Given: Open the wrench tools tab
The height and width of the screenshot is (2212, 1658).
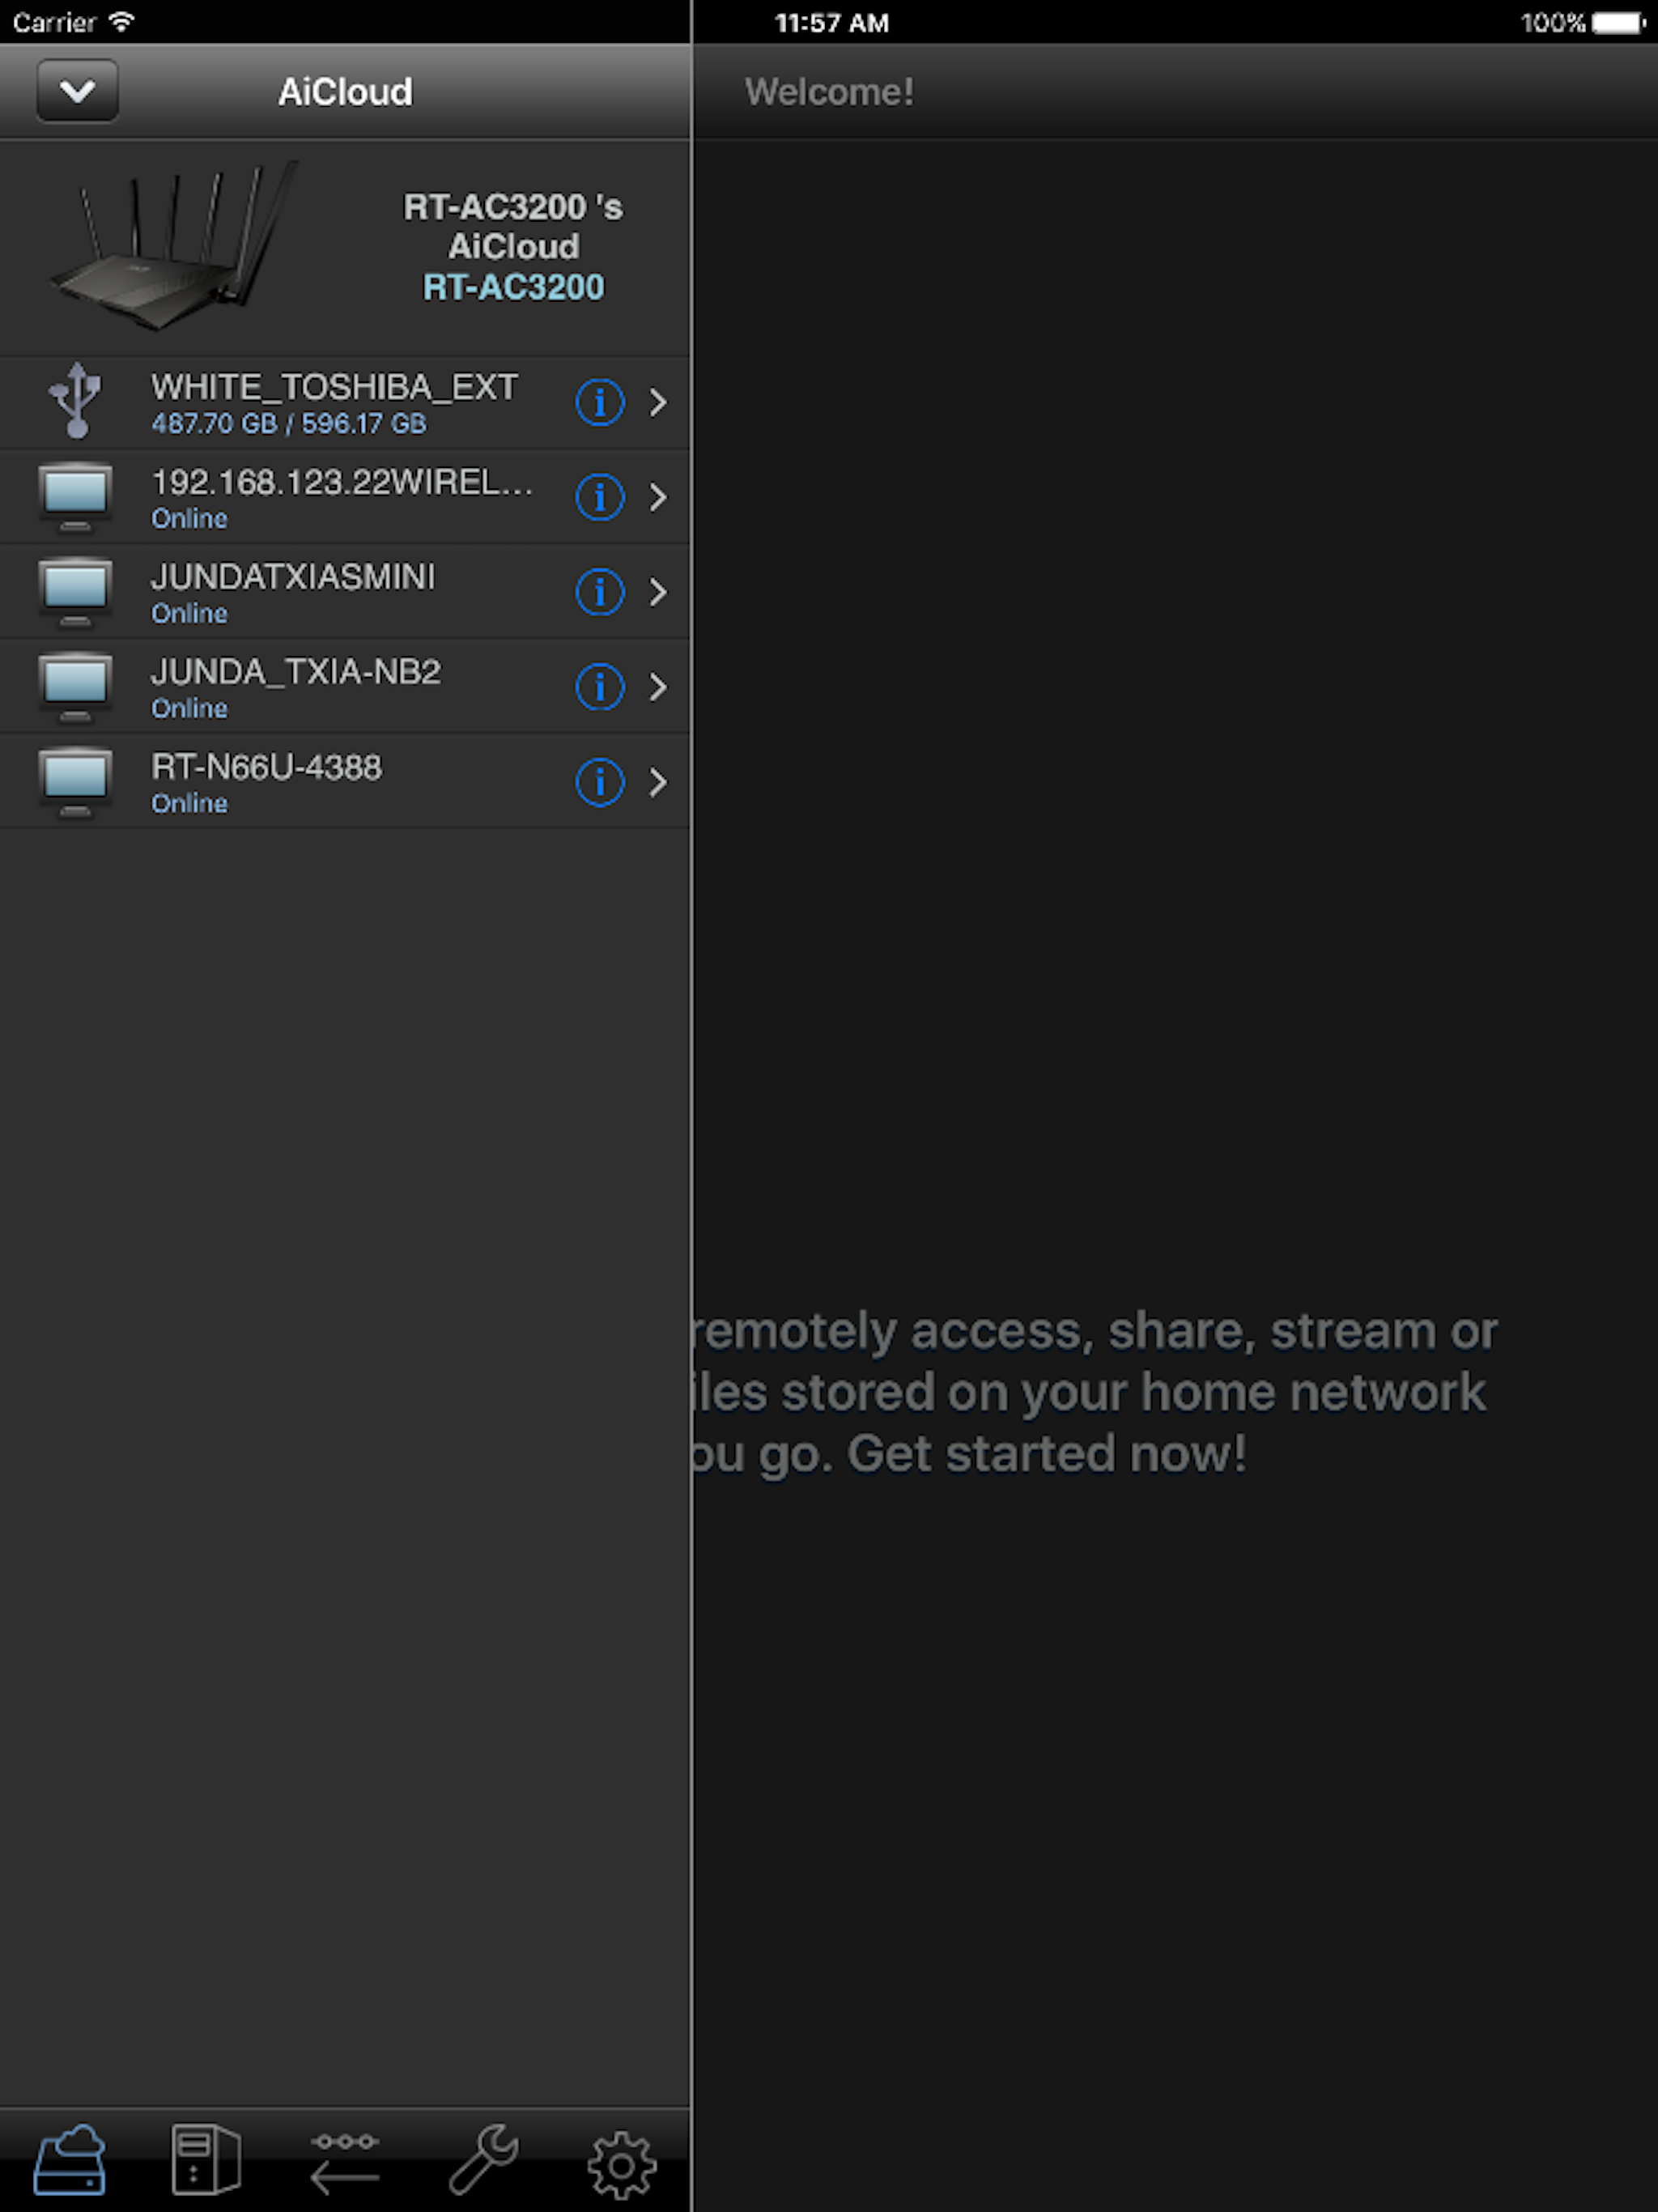Looking at the screenshot, I should [x=484, y=2159].
